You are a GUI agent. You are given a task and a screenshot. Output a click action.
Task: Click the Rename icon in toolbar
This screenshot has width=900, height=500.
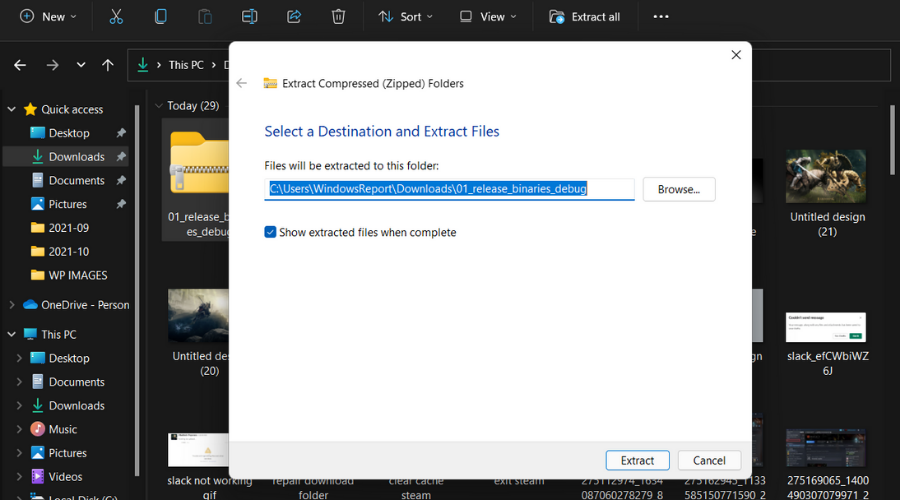pos(250,17)
